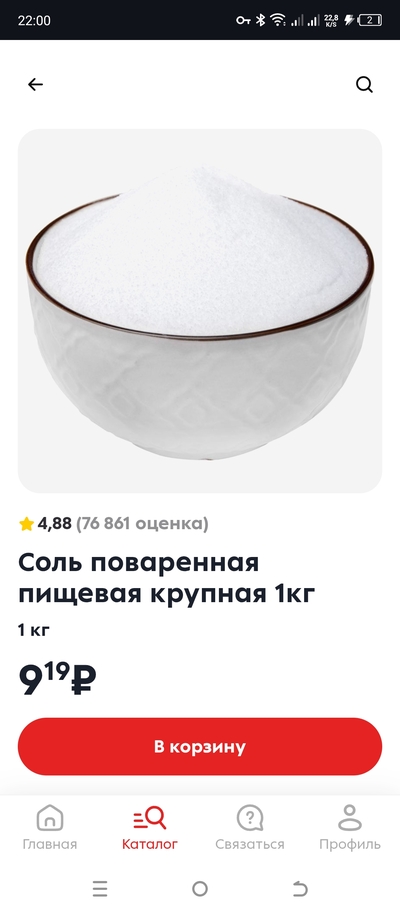
Task: Open the Связаться help tab
Action: click(250, 827)
